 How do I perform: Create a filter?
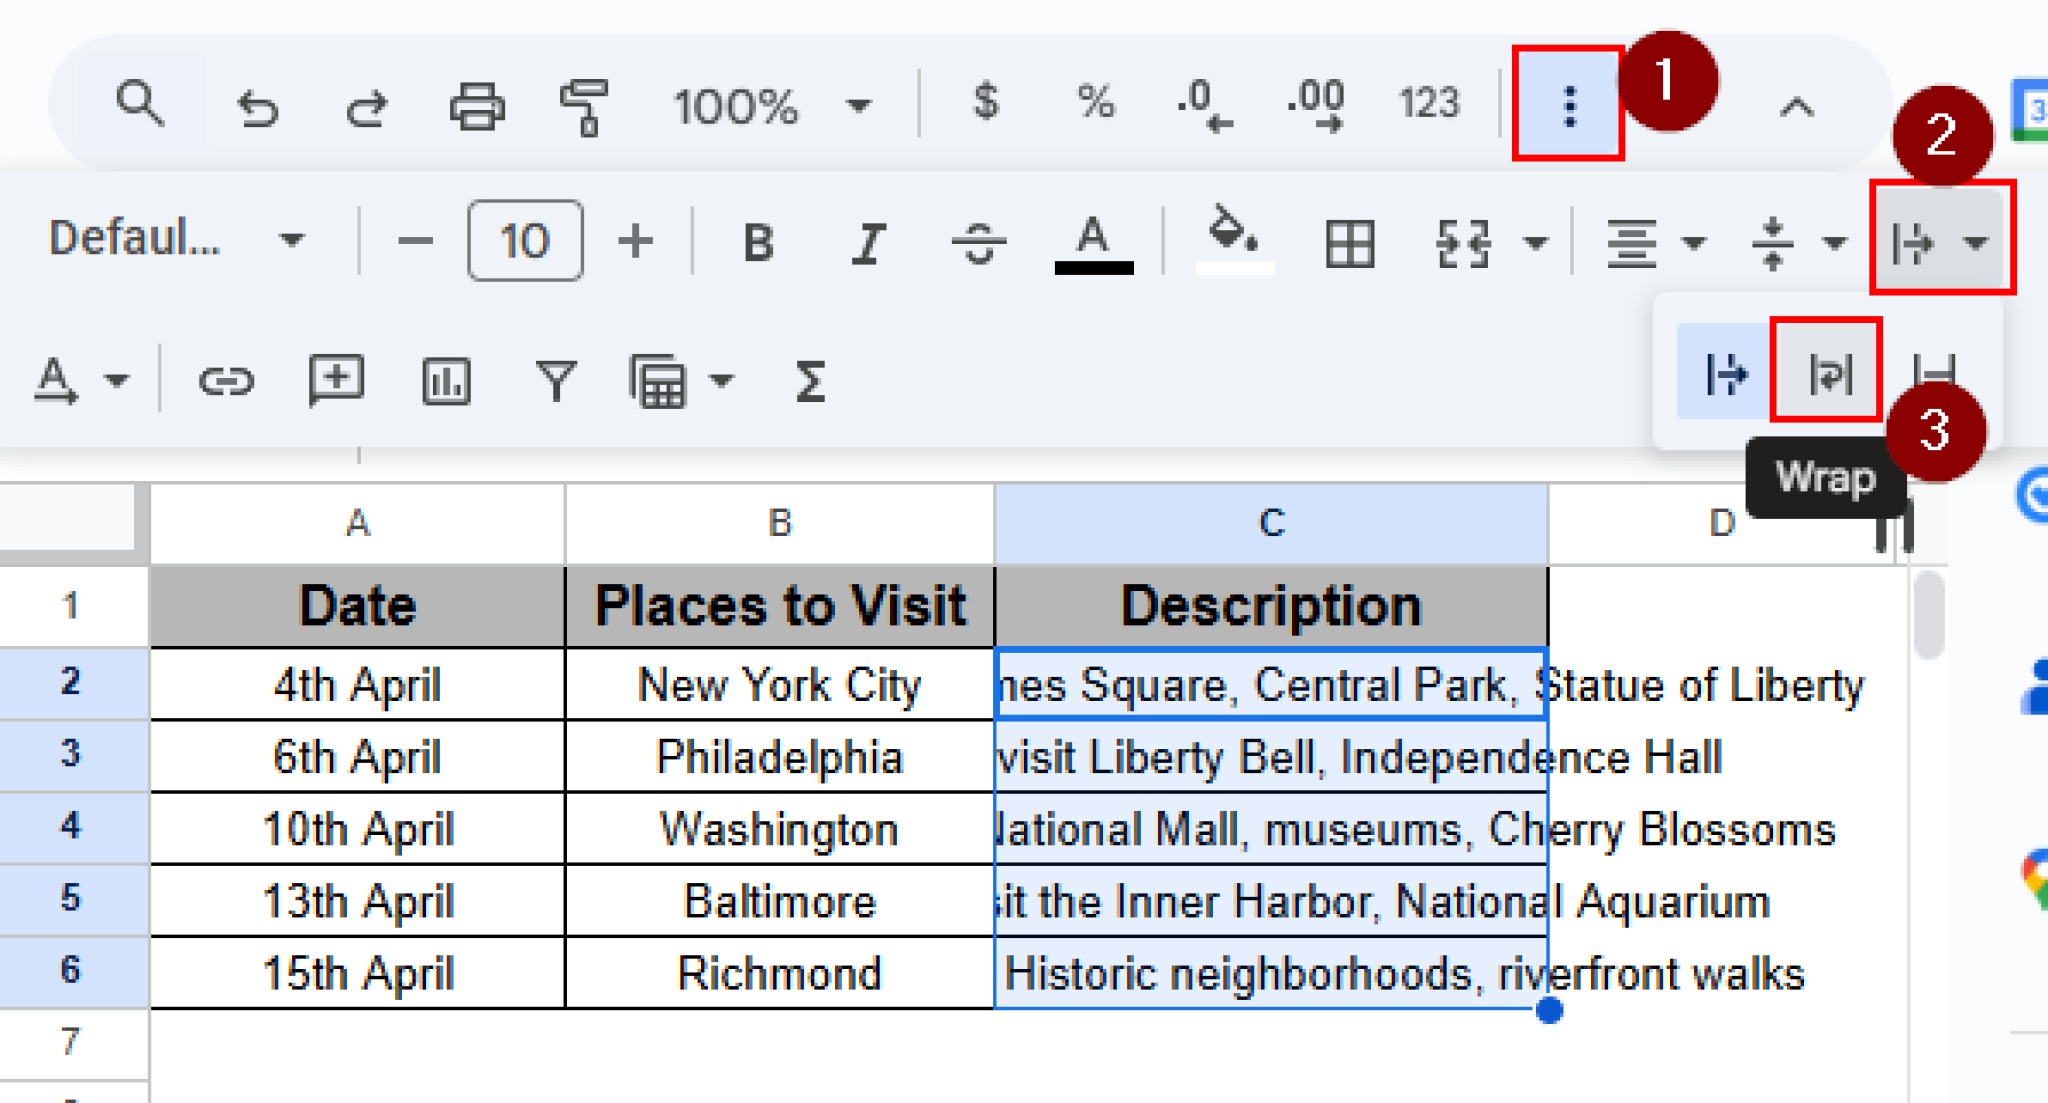[x=558, y=380]
